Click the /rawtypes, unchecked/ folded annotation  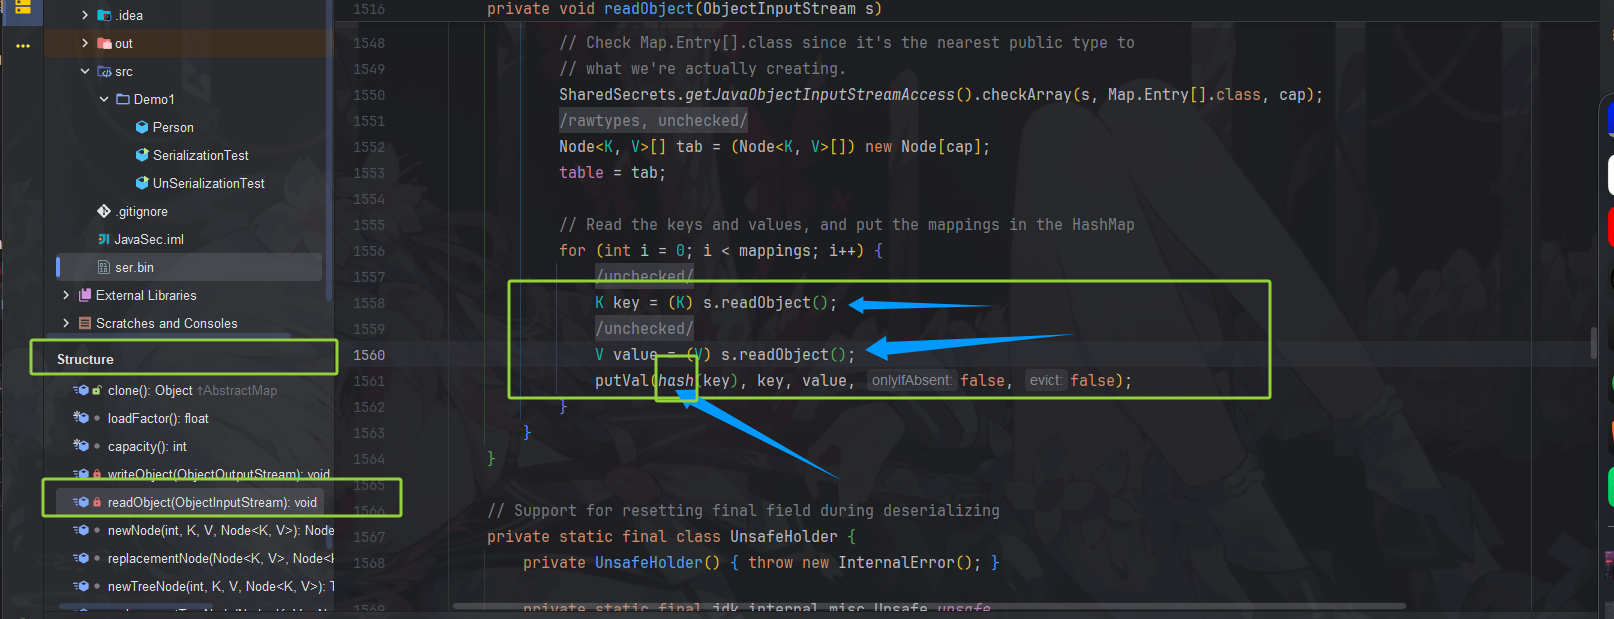653,121
